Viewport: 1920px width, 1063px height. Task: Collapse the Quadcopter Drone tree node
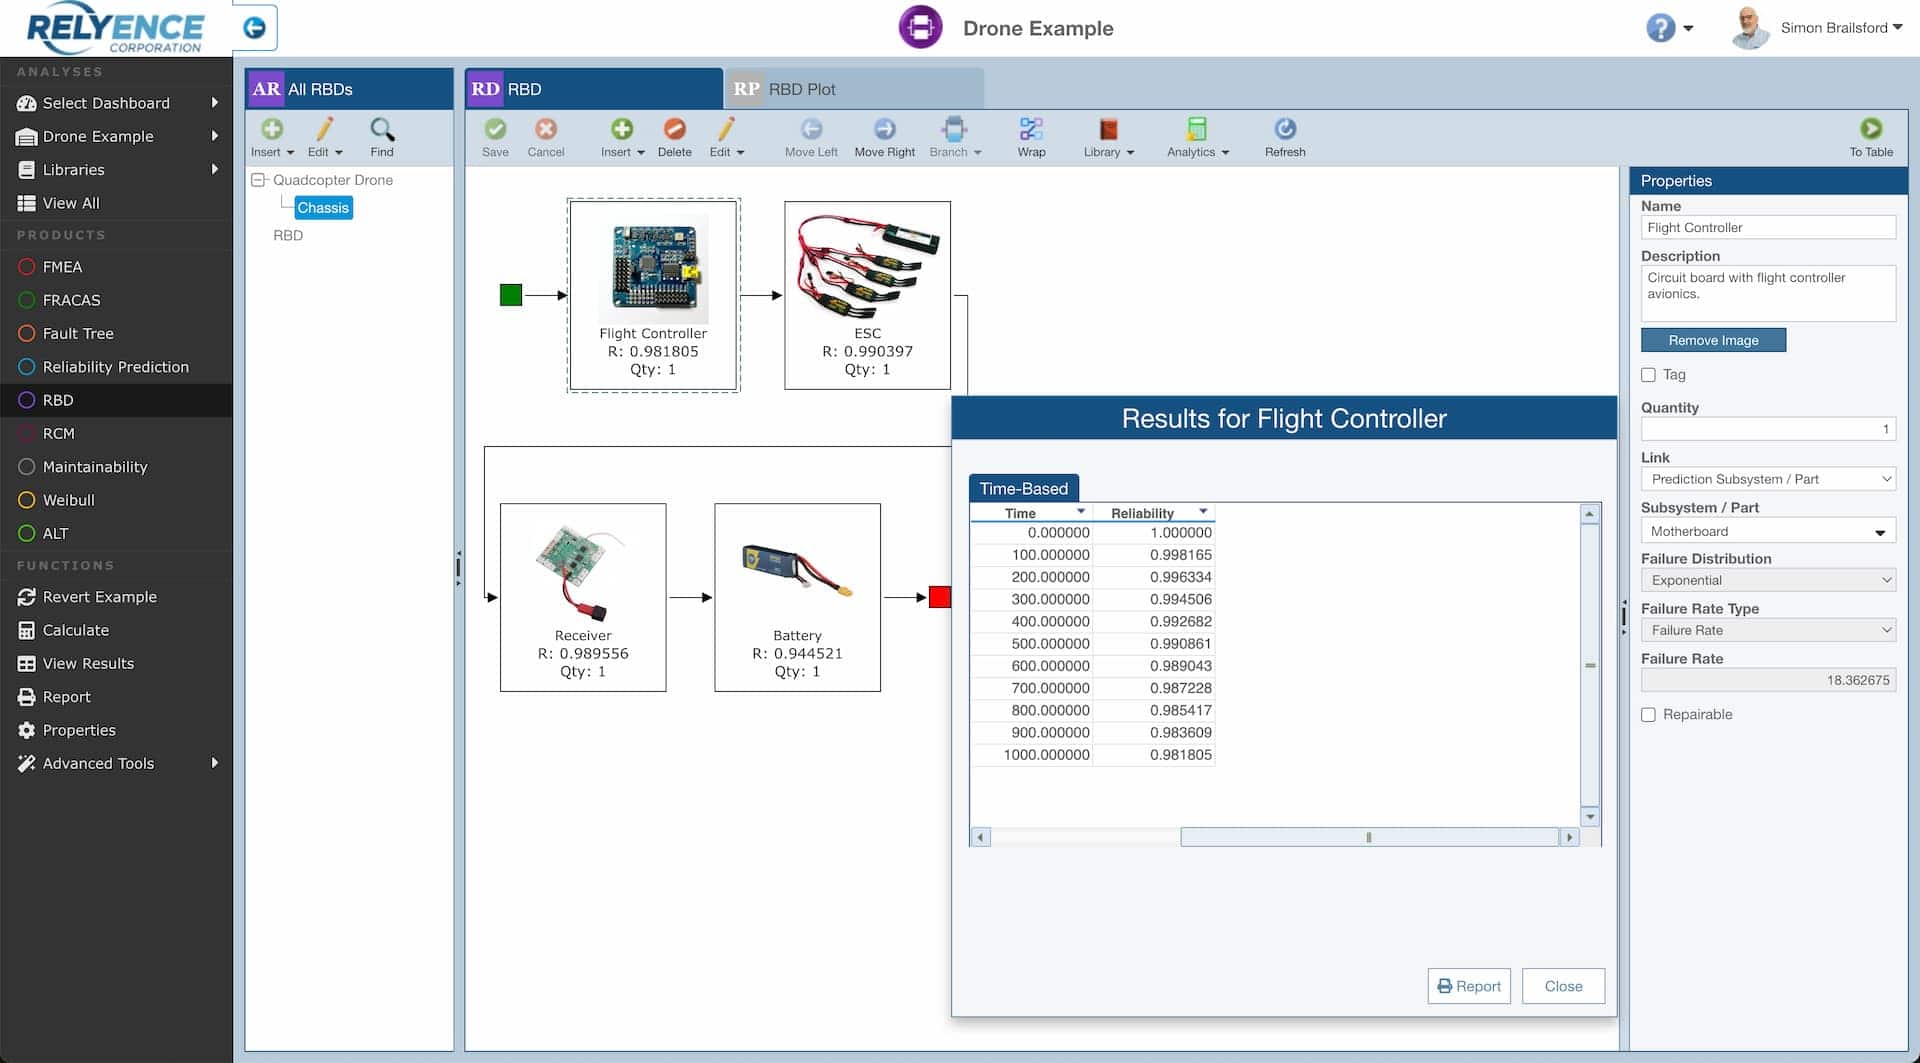point(258,180)
